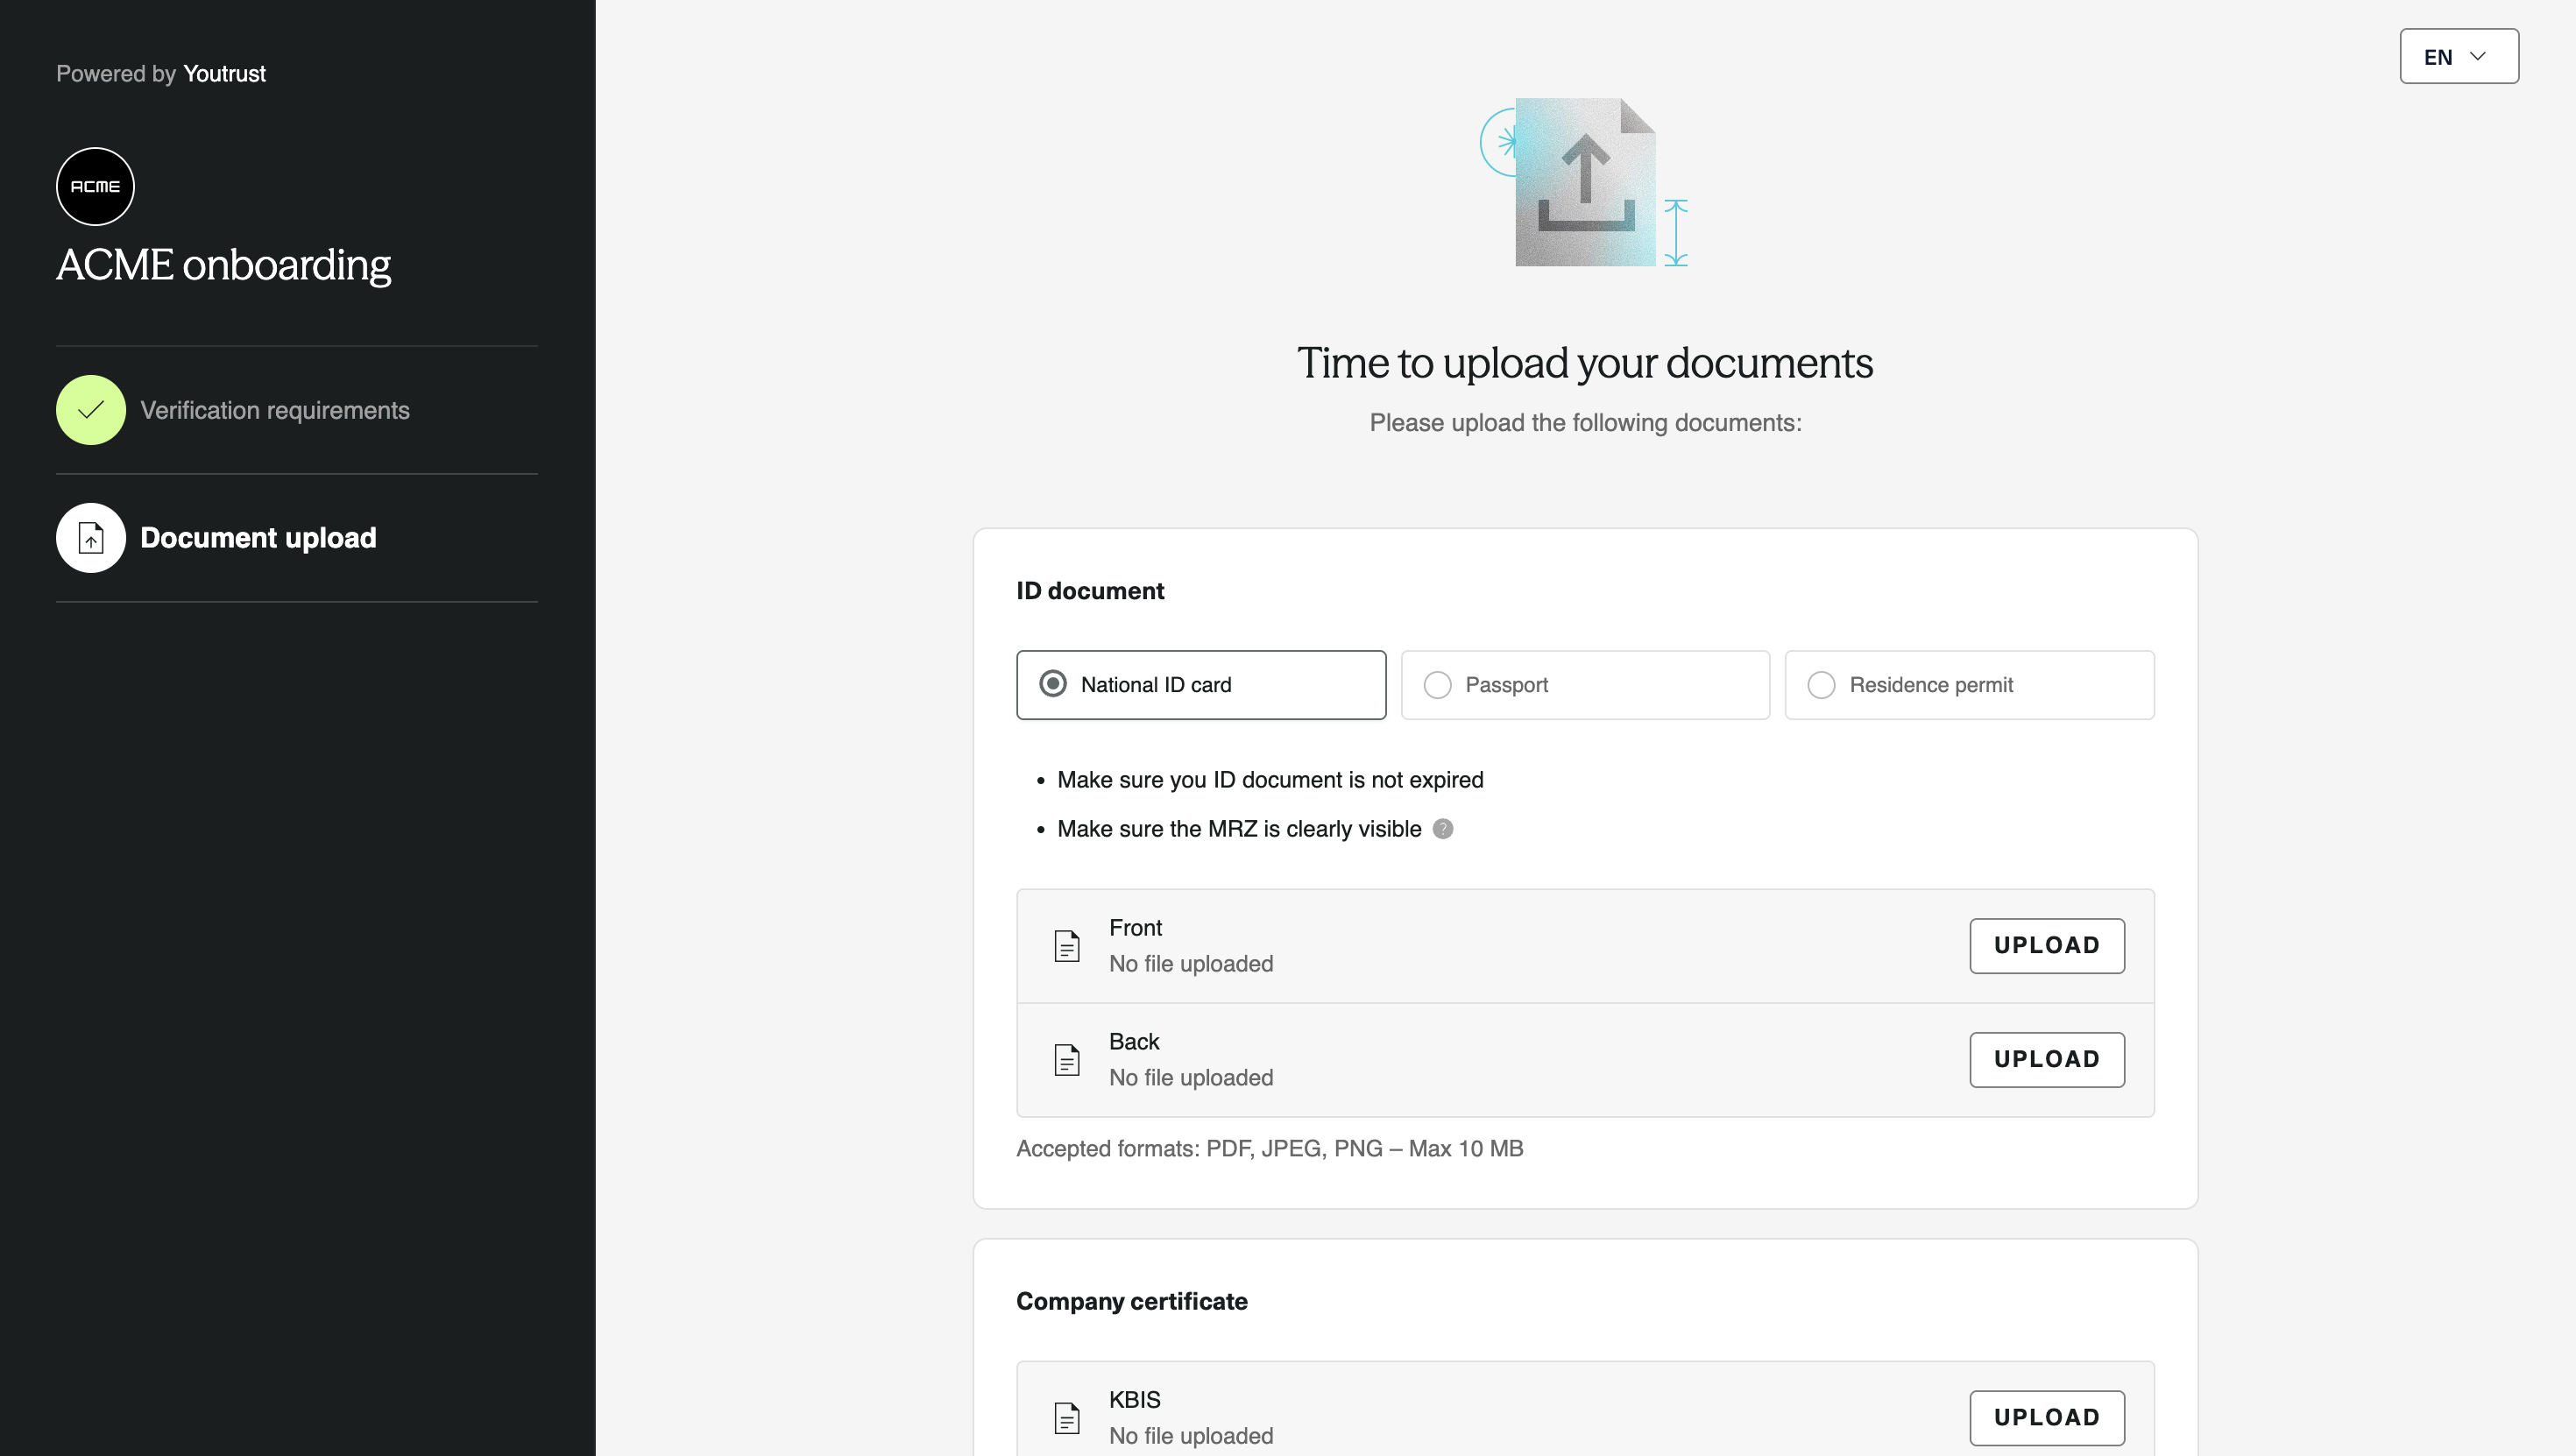Open the EN language dropdown
This screenshot has width=2576, height=1456.
2457,57
